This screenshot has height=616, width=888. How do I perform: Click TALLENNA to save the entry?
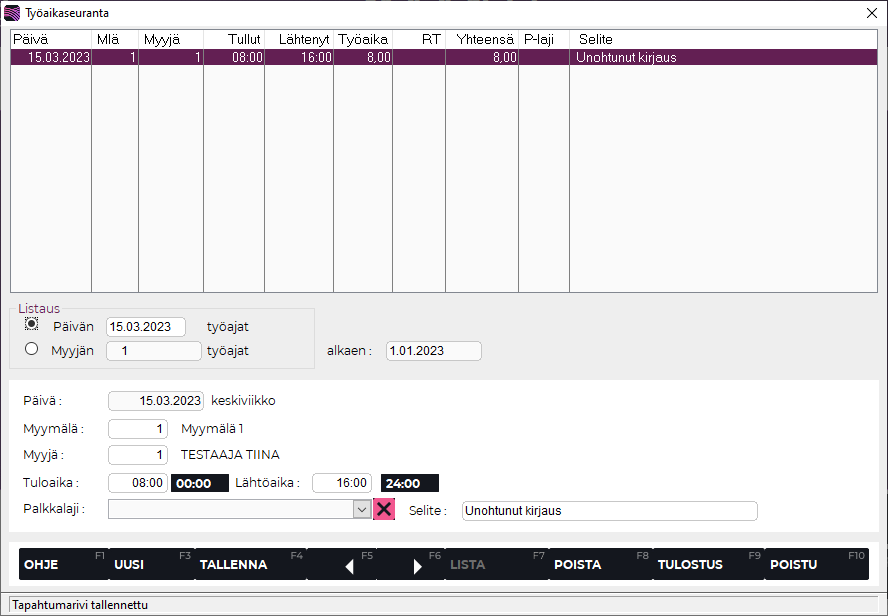pyautogui.click(x=234, y=564)
